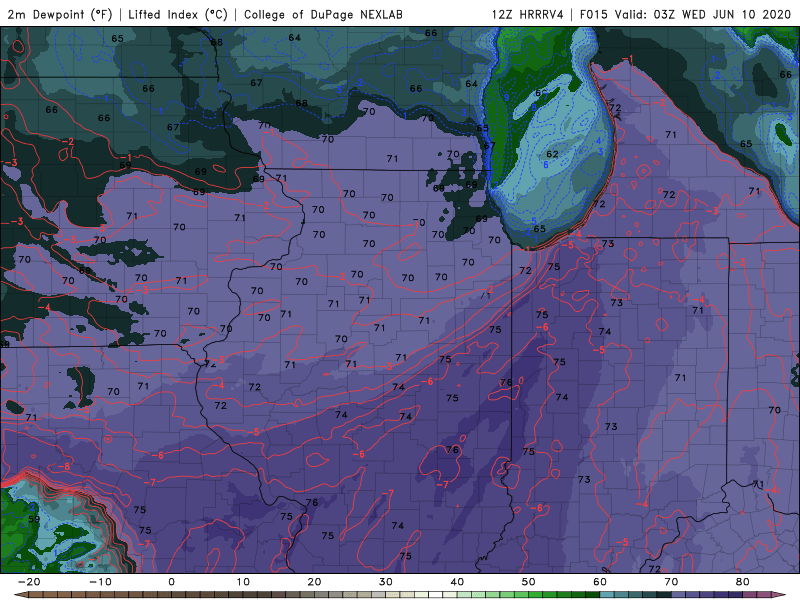Image resolution: width=800 pixels, height=600 pixels.
Task: Click the 40 label on the color scale
Action: point(457,582)
